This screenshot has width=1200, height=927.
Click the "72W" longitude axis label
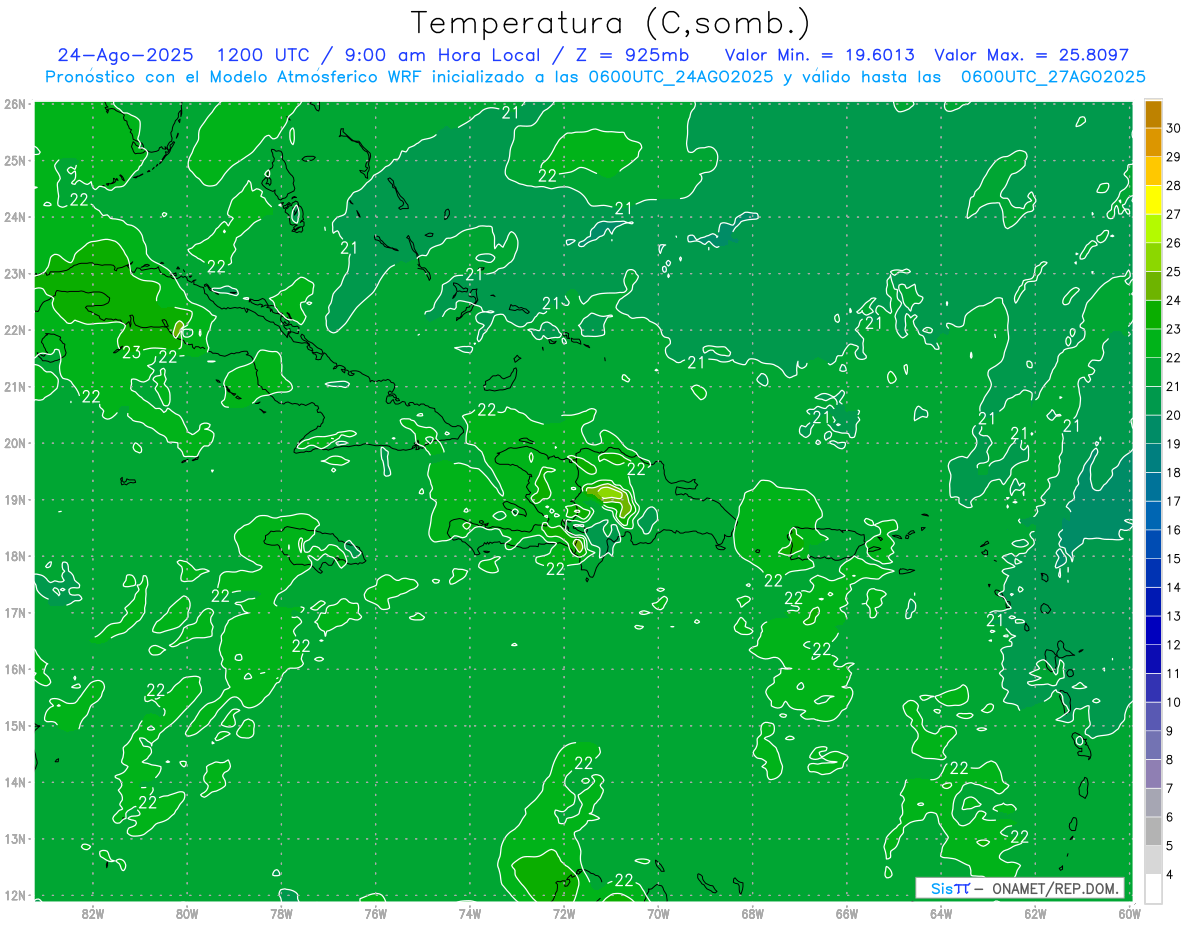pyautogui.click(x=564, y=914)
